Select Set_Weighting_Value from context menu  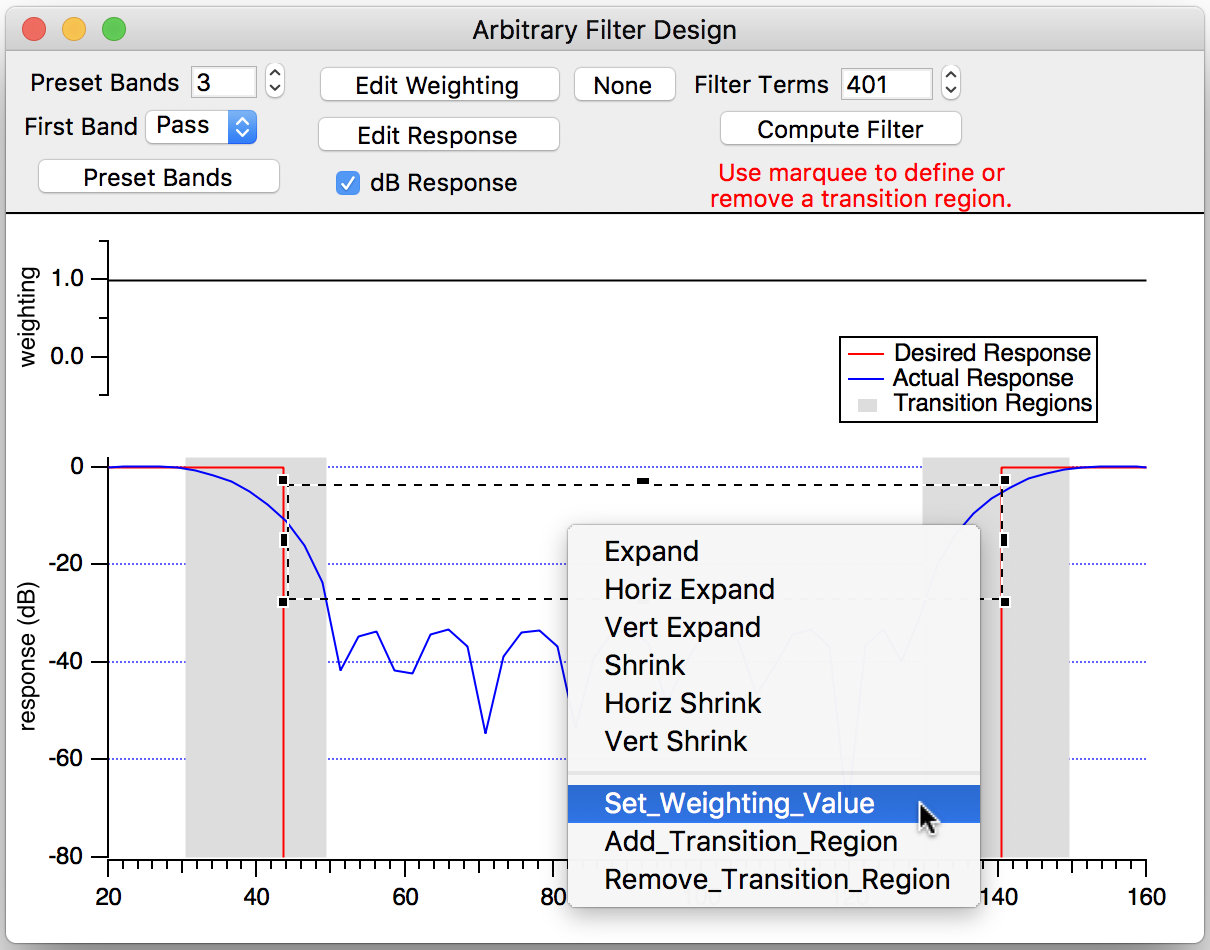coord(740,804)
